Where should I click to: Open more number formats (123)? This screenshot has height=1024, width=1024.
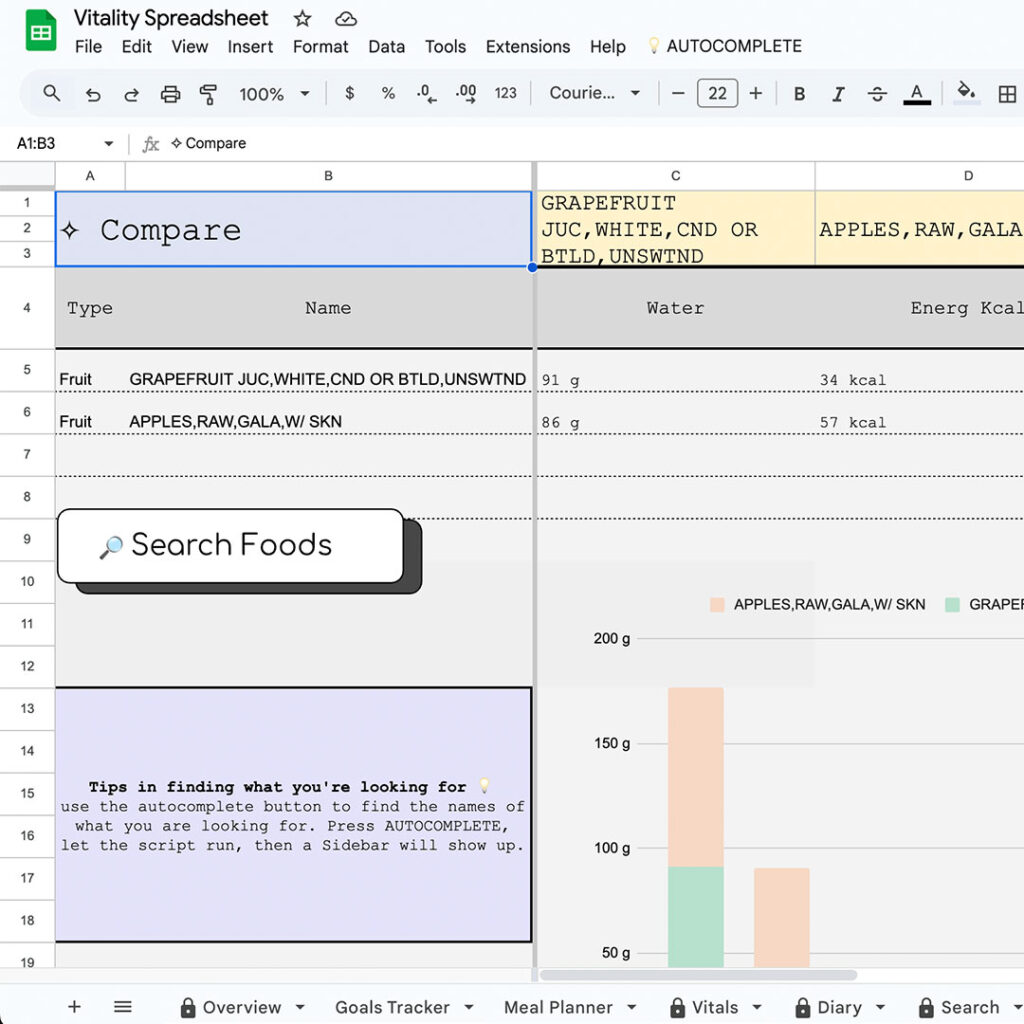(505, 93)
